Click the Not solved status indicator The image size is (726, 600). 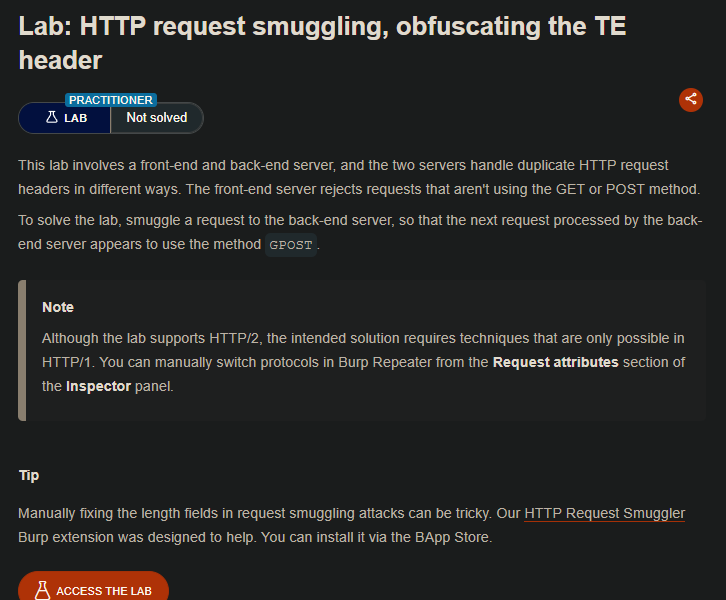click(x=156, y=118)
